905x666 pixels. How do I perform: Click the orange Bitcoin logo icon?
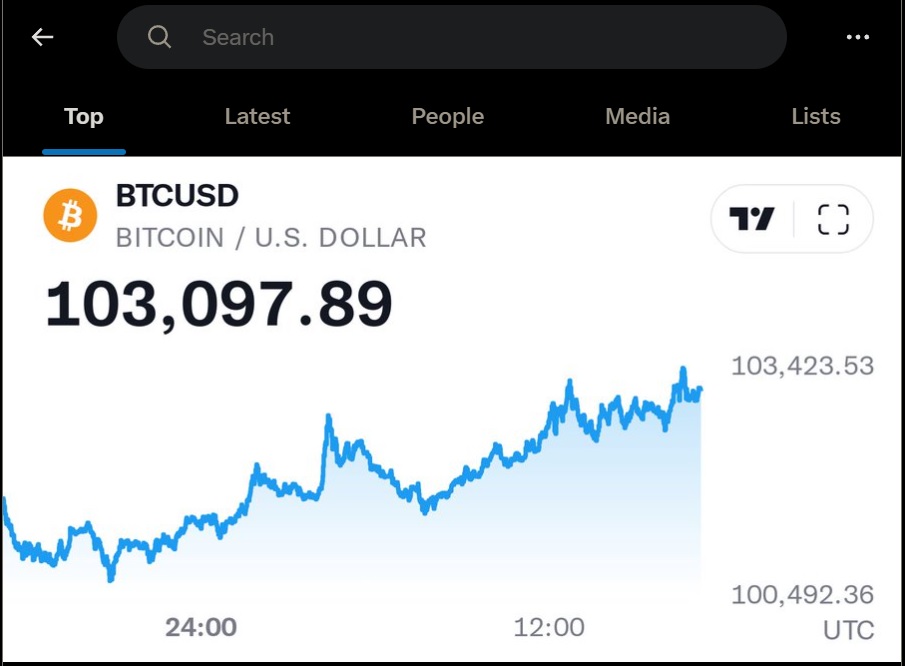[70, 216]
